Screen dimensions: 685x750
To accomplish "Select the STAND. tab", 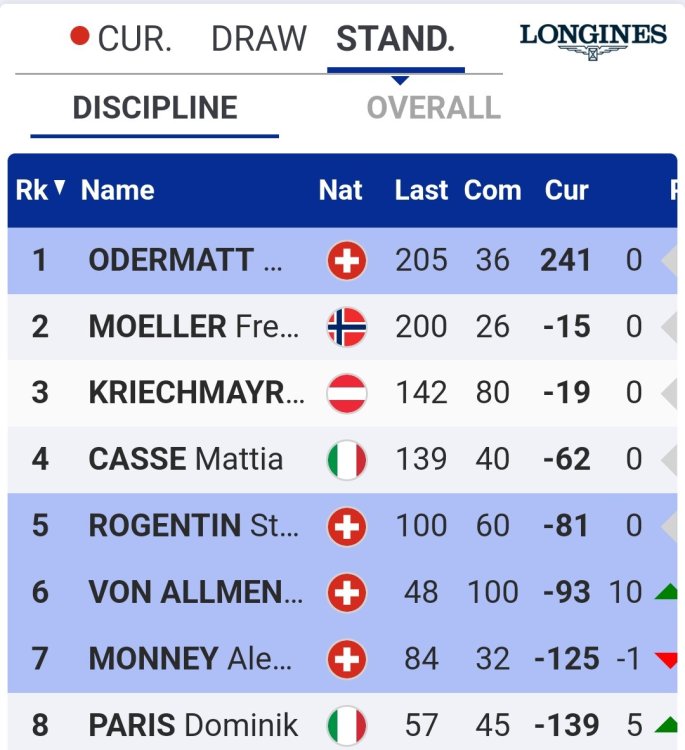I will pyautogui.click(x=395, y=39).
